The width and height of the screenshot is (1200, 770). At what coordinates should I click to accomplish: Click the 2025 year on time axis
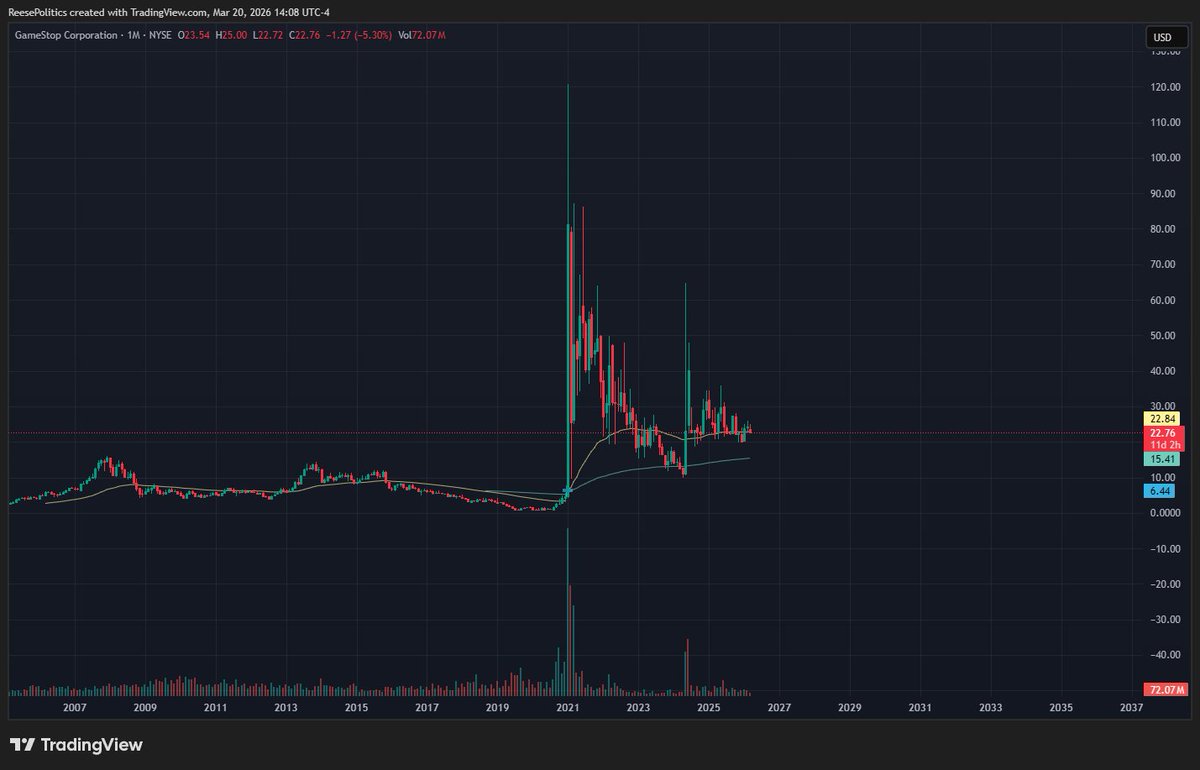709,708
